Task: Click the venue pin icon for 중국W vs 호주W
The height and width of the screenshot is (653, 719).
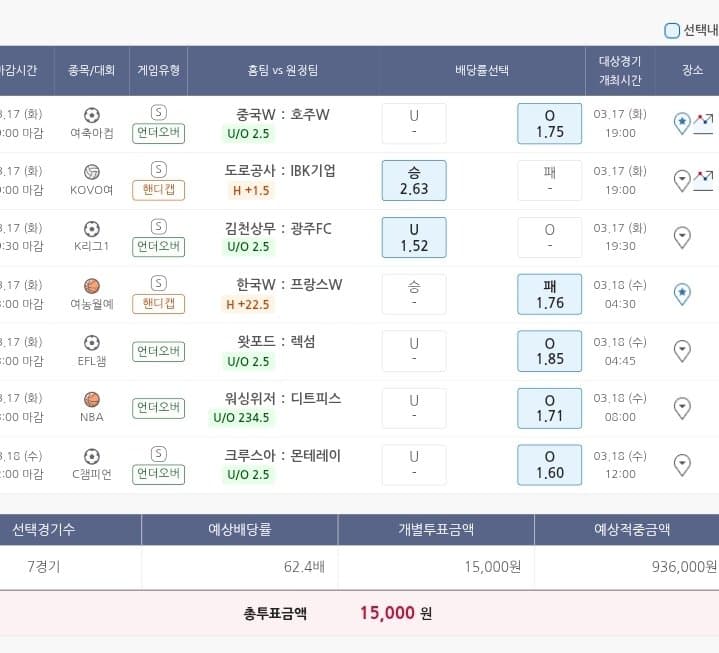Action: coord(682,123)
